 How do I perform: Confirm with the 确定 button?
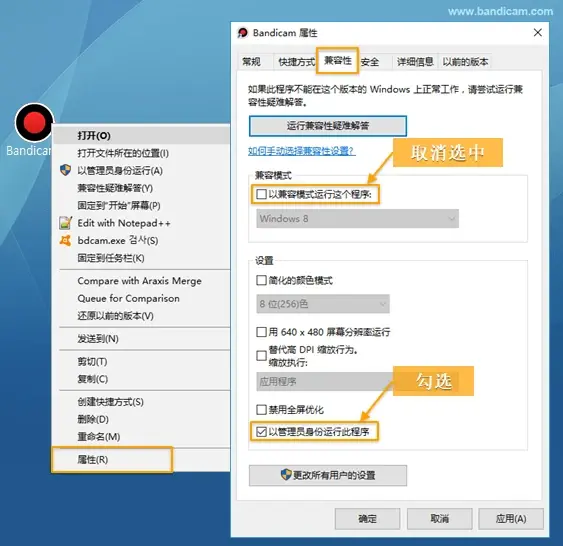[x=367, y=518]
